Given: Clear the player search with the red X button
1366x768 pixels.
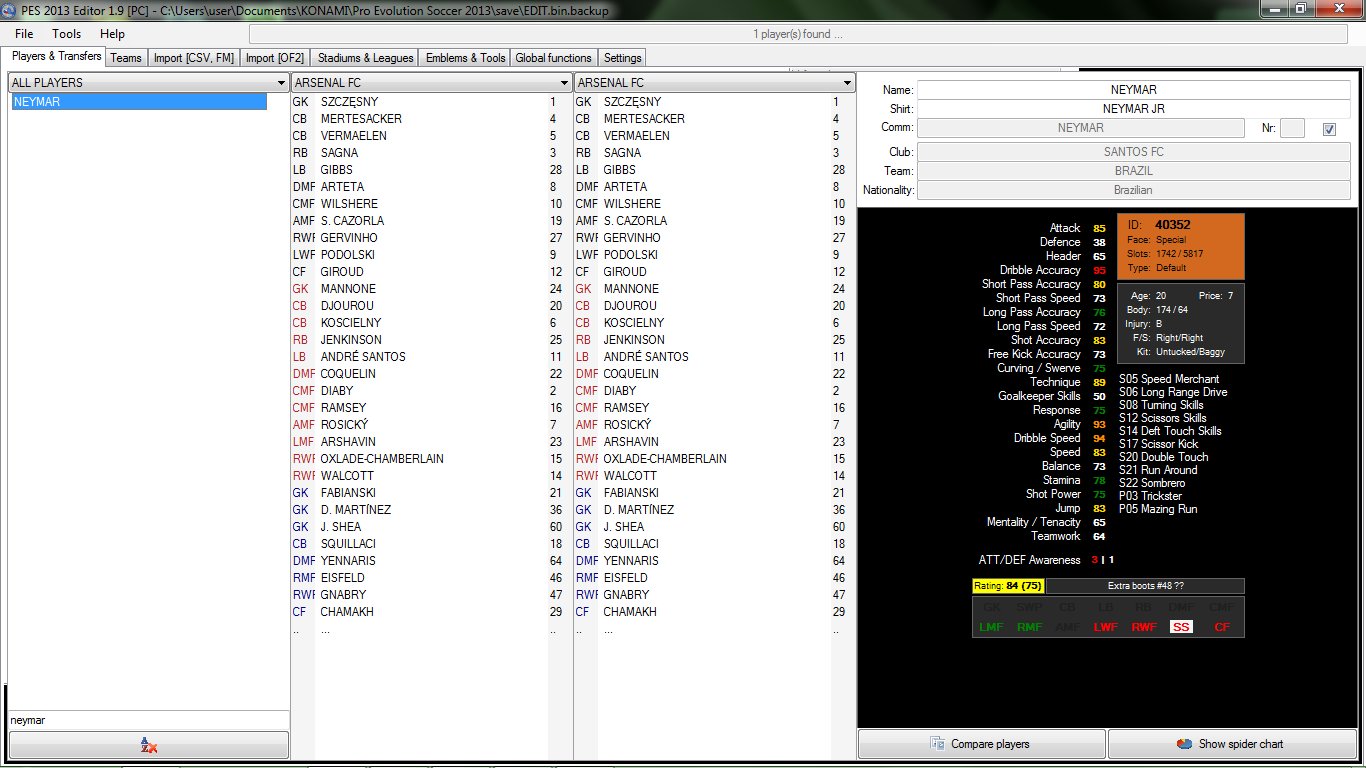Looking at the screenshot, I should click(x=149, y=745).
